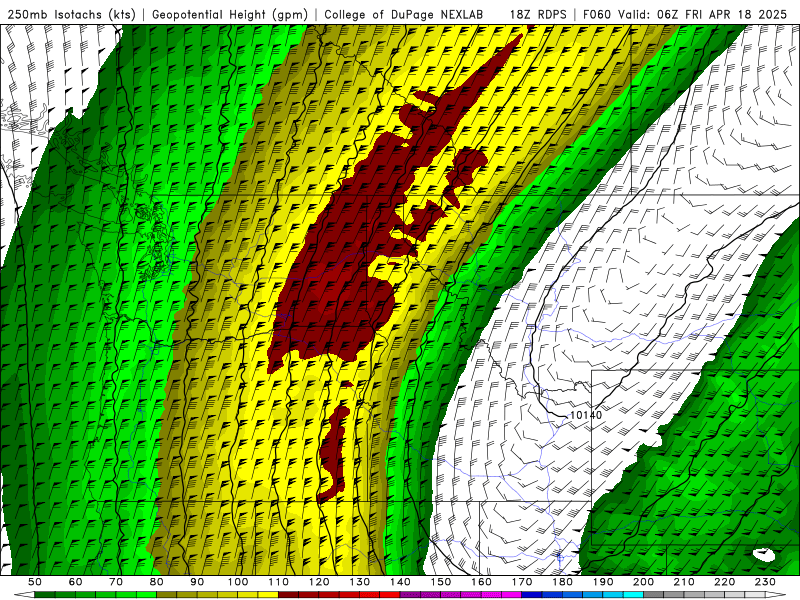Click the 170 label on the color scale
Screen dimensions: 800x600
tap(522, 582)
